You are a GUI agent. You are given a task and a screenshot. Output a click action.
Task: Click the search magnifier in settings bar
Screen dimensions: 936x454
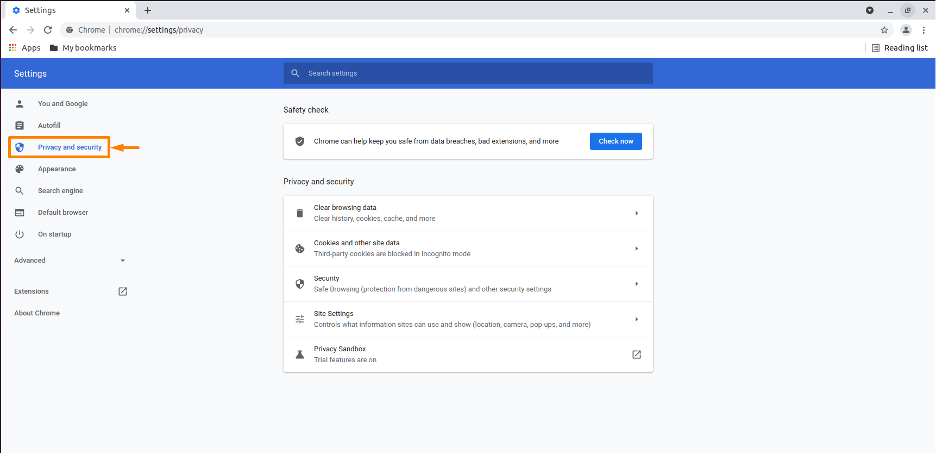click(295, 73)
